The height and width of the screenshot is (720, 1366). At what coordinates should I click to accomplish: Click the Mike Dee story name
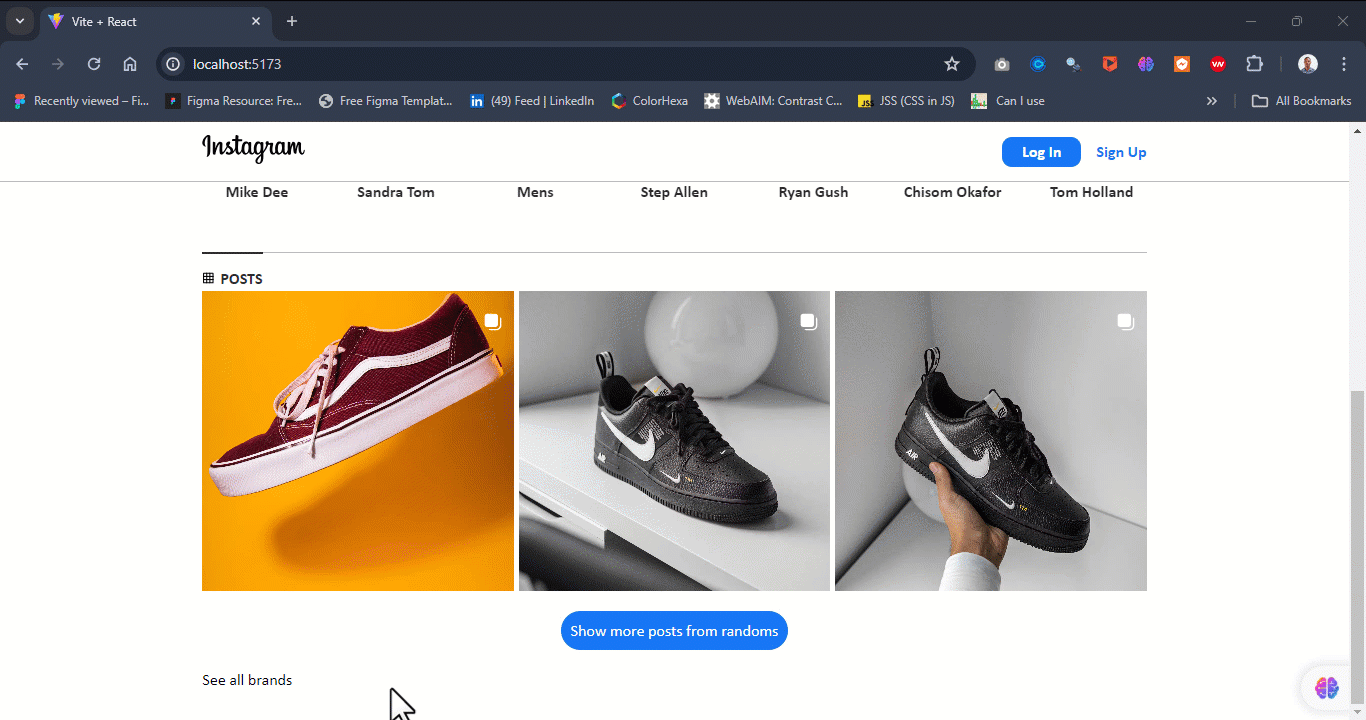click(x=257, y=192)
